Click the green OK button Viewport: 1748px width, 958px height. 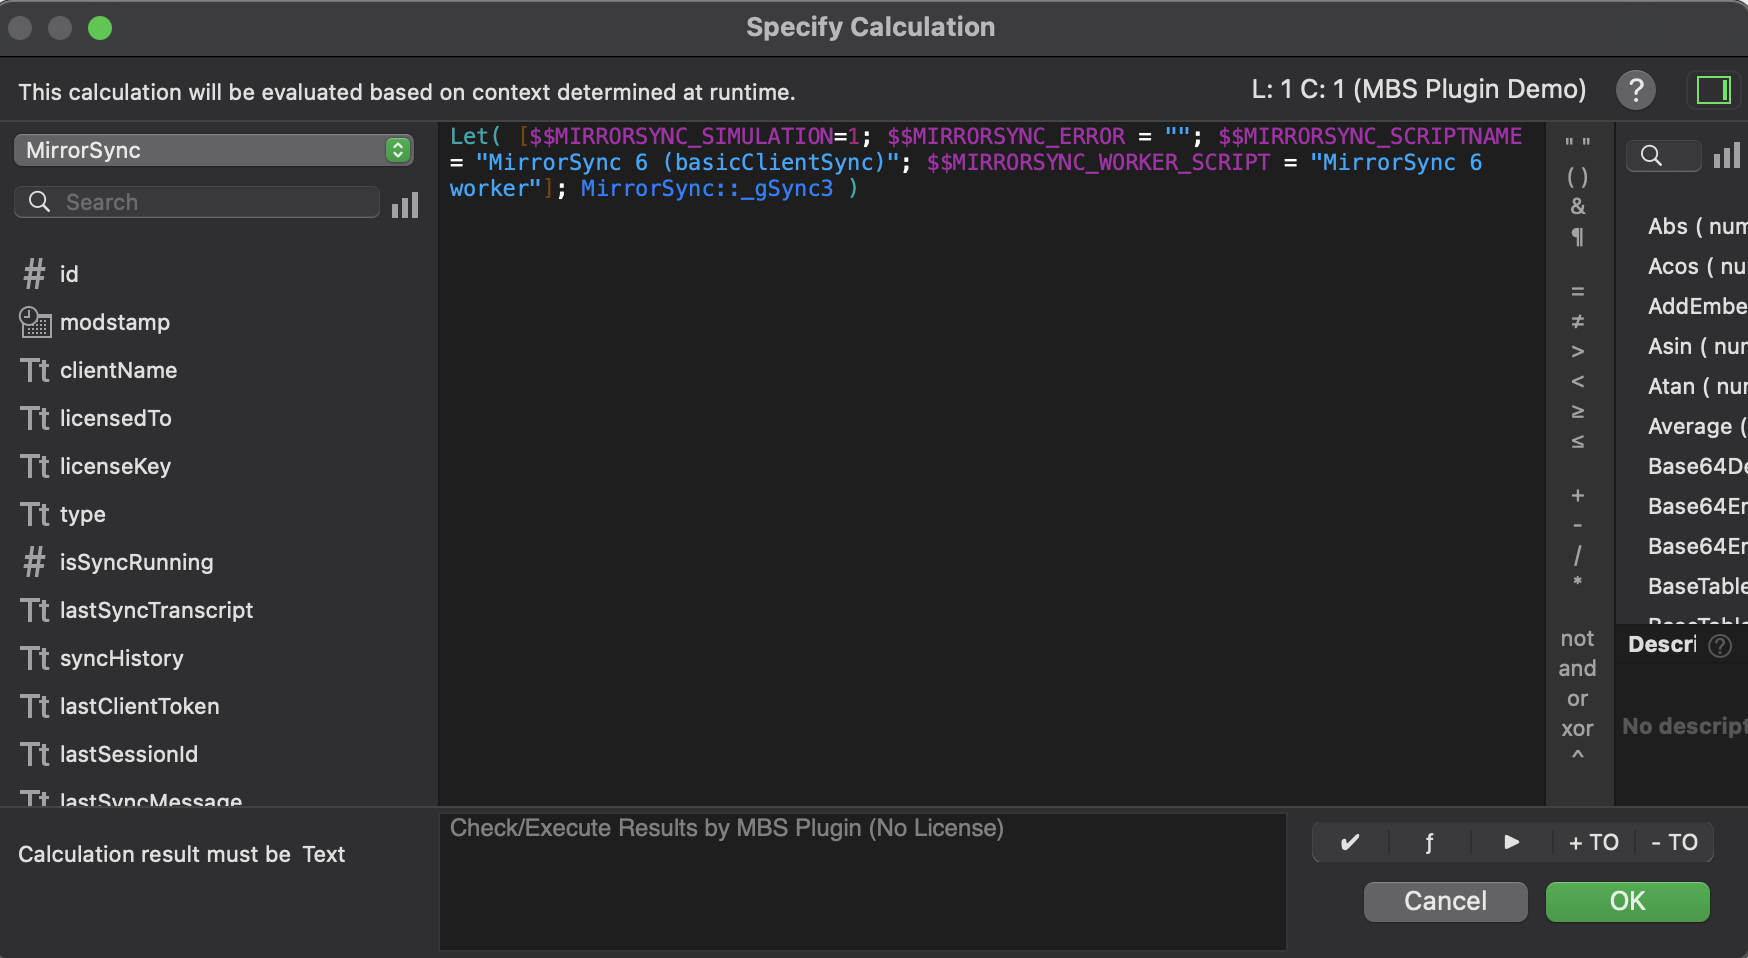(x=1627, y=901)
